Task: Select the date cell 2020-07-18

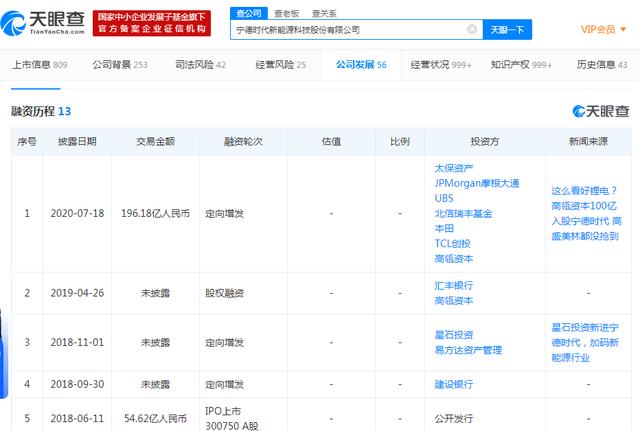Action: (77, 213)
